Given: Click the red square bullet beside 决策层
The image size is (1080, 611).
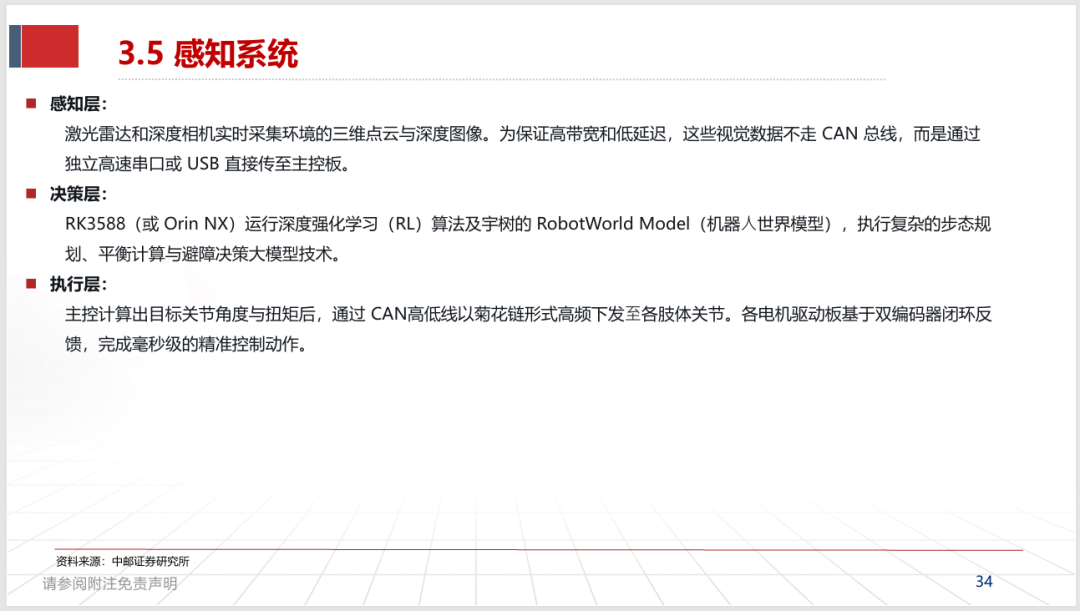Looking at the screenshot, I should click(x=31, y=194).
